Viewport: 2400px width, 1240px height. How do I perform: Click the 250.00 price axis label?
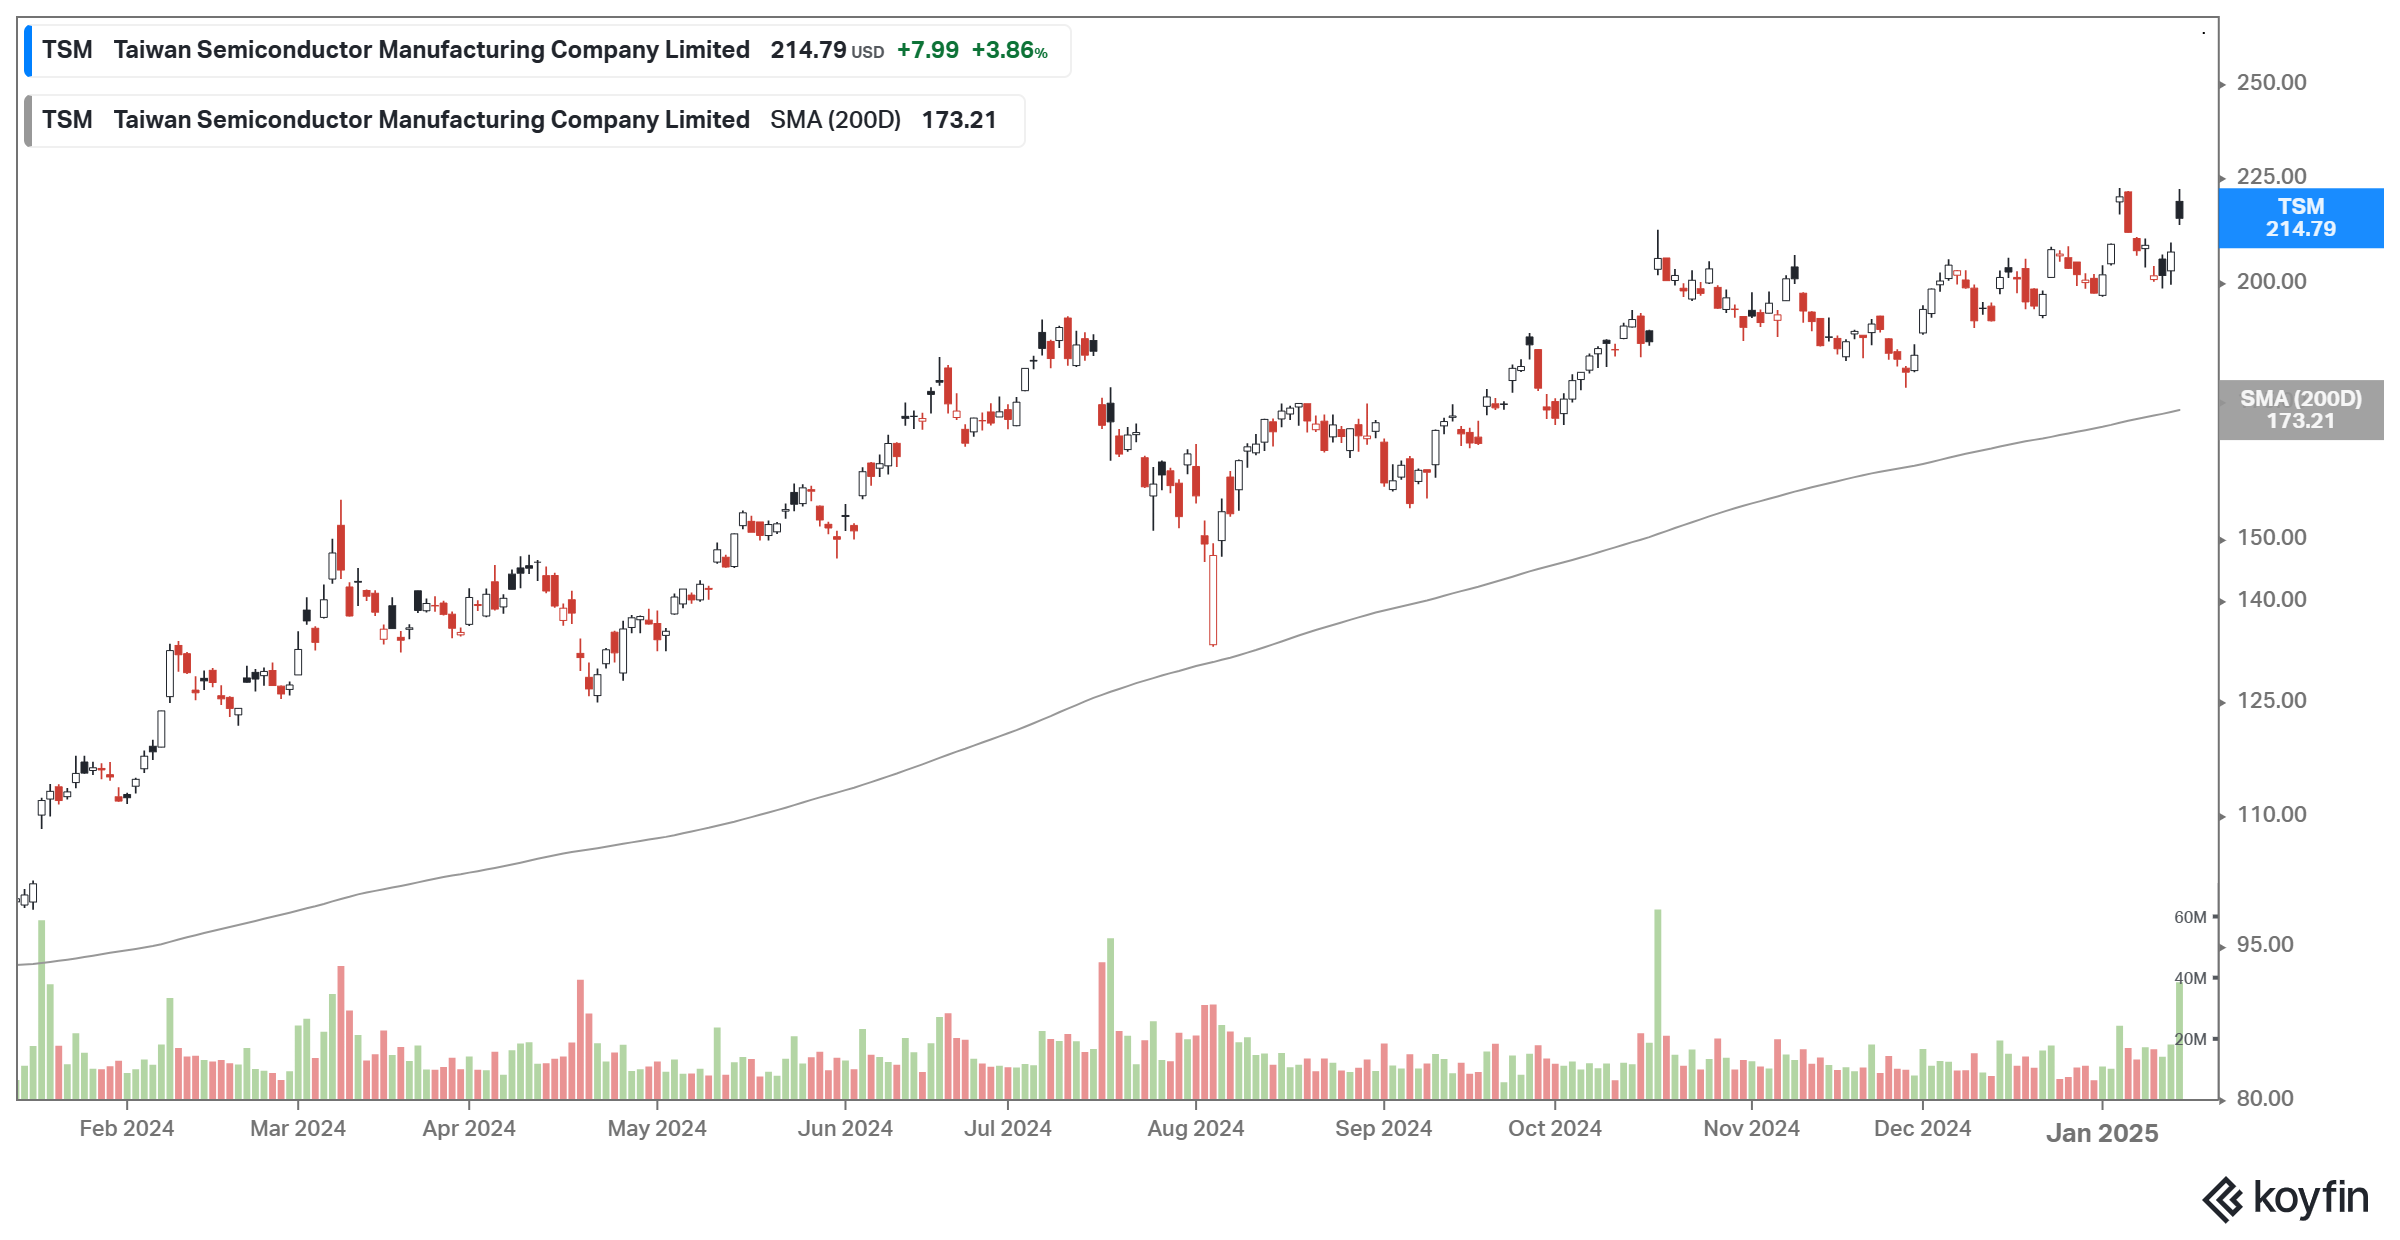point(2271,83)
